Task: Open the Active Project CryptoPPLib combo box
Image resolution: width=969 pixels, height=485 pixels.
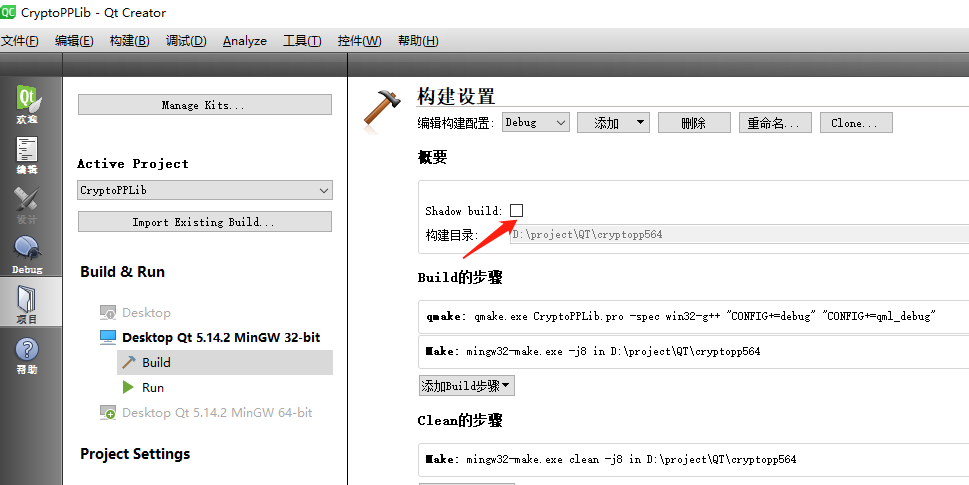Action: tap(205, 190)
